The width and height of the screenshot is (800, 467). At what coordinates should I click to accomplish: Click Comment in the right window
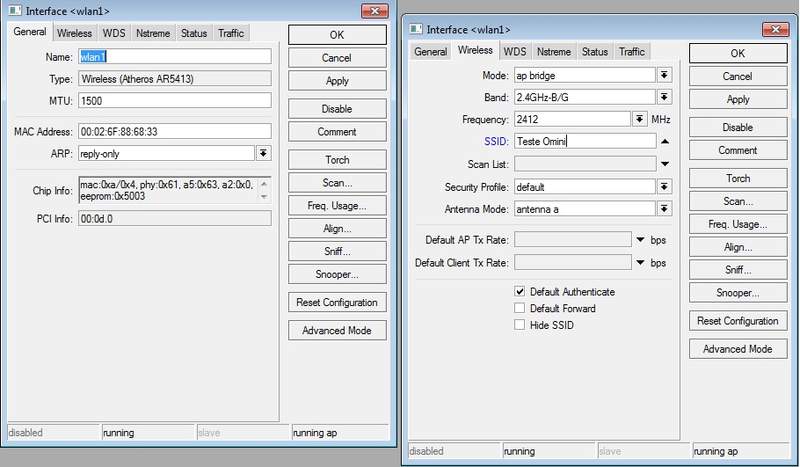[x=738, y=150]
